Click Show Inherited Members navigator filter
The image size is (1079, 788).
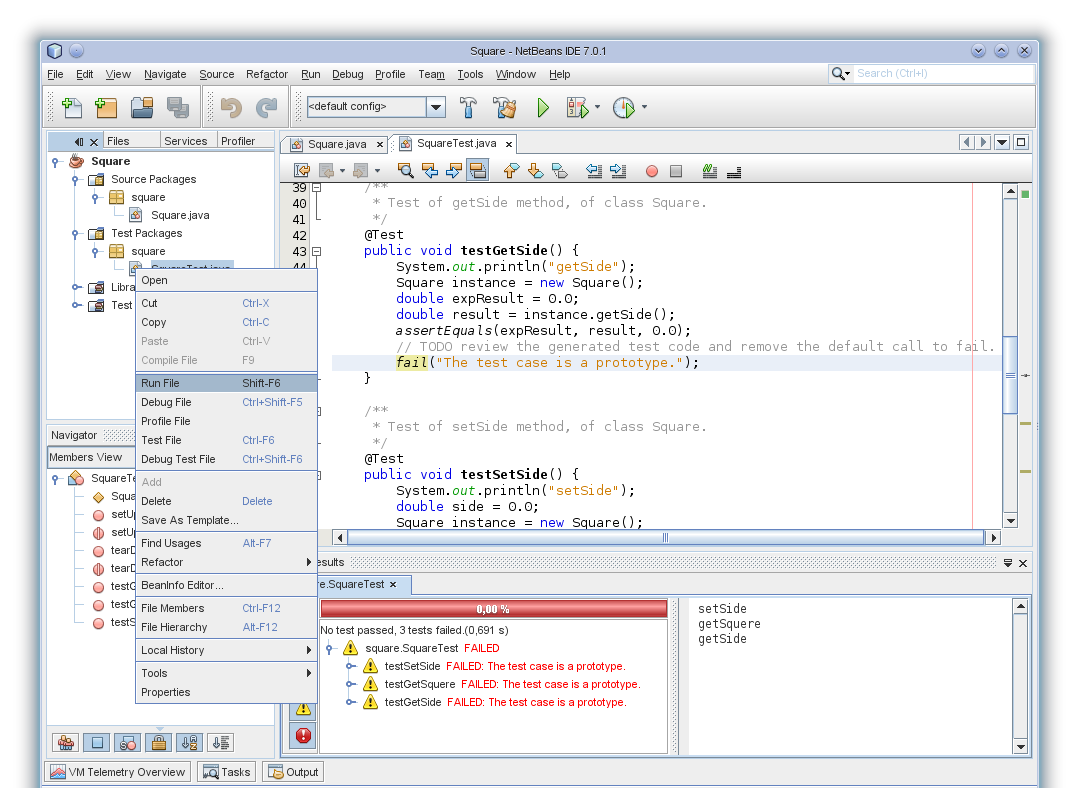pos(66,743)
